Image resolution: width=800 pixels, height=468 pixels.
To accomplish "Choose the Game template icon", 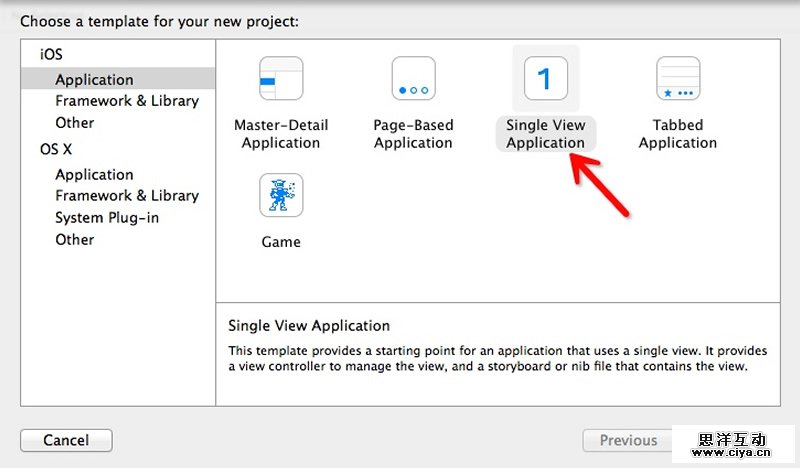I will 281,195.
